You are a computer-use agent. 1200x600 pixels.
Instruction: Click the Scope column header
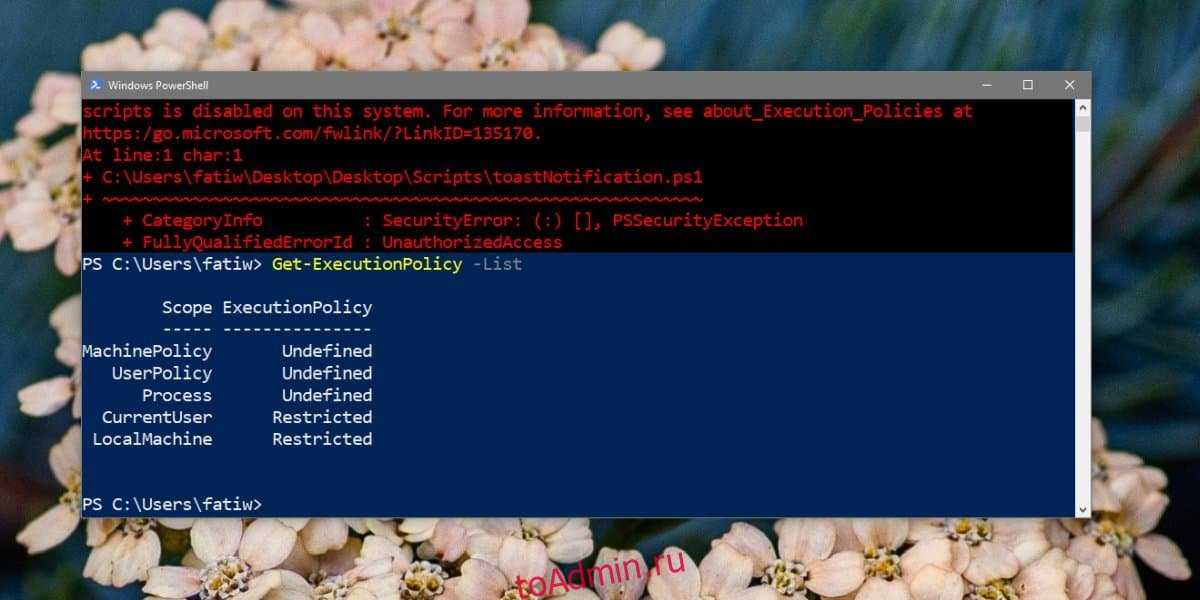187,308
